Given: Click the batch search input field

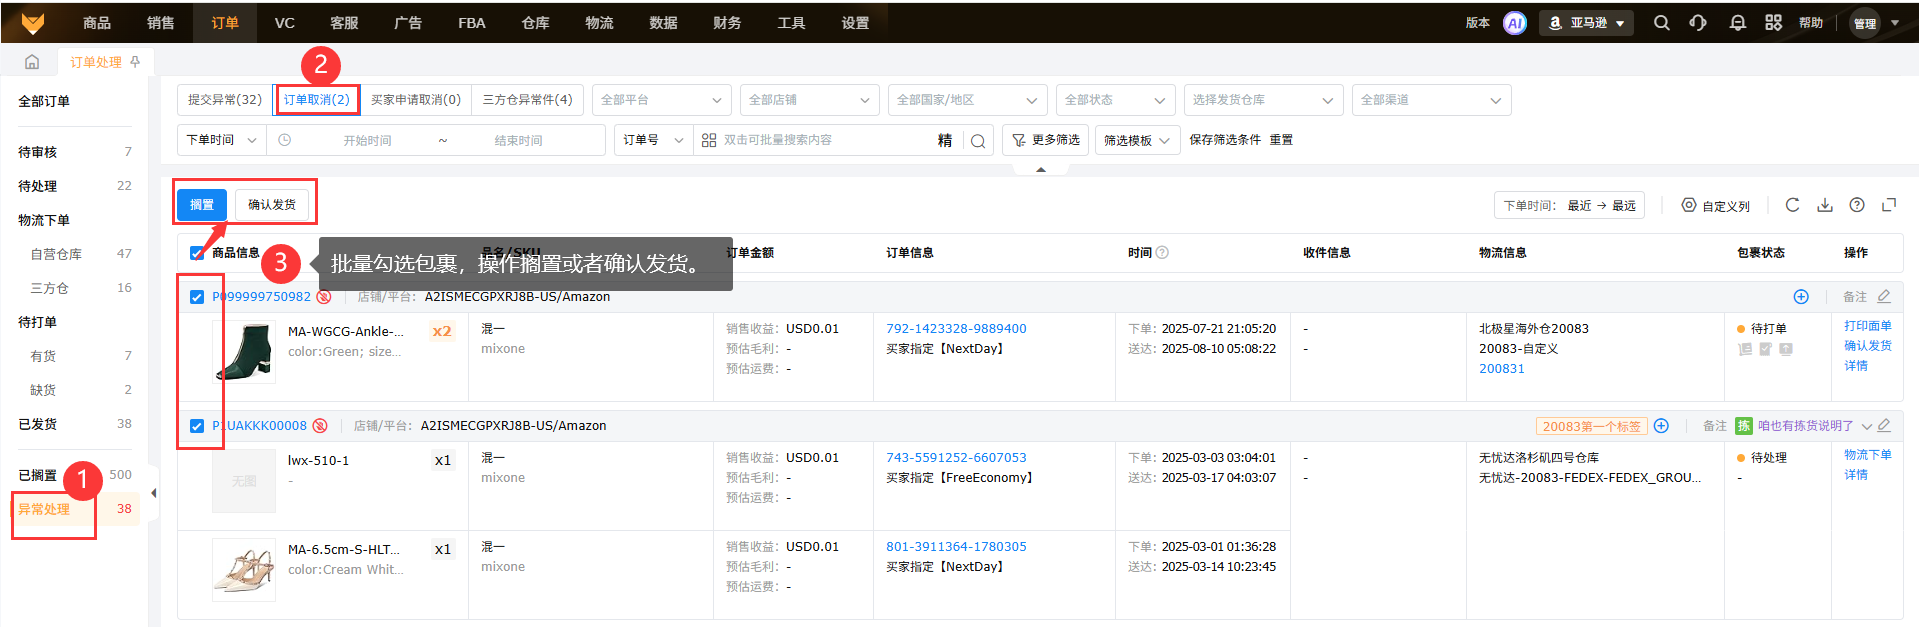Looking at the screenshot, I should point(820,141).
